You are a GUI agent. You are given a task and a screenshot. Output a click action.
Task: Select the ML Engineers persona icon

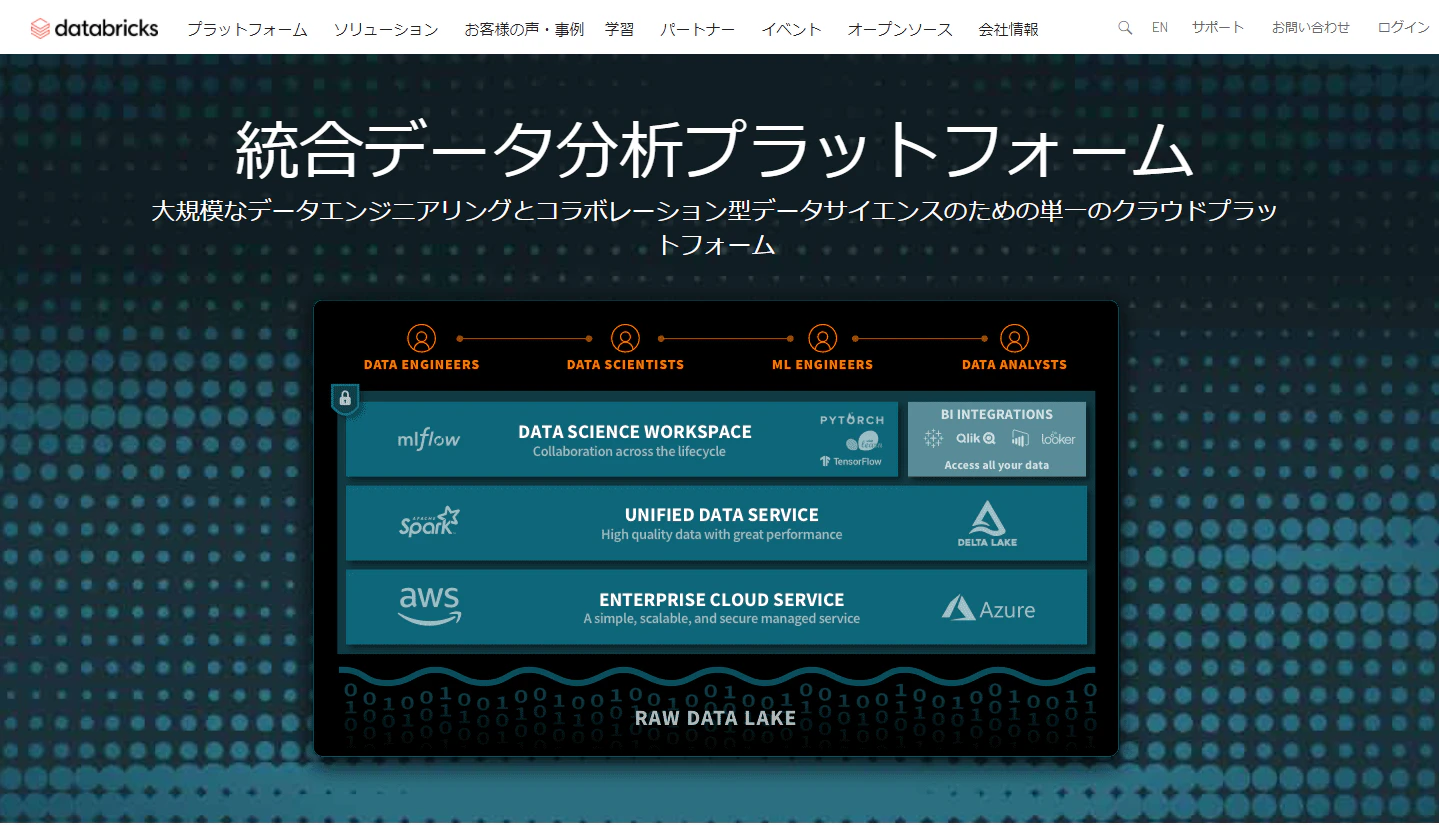point(822,339)
